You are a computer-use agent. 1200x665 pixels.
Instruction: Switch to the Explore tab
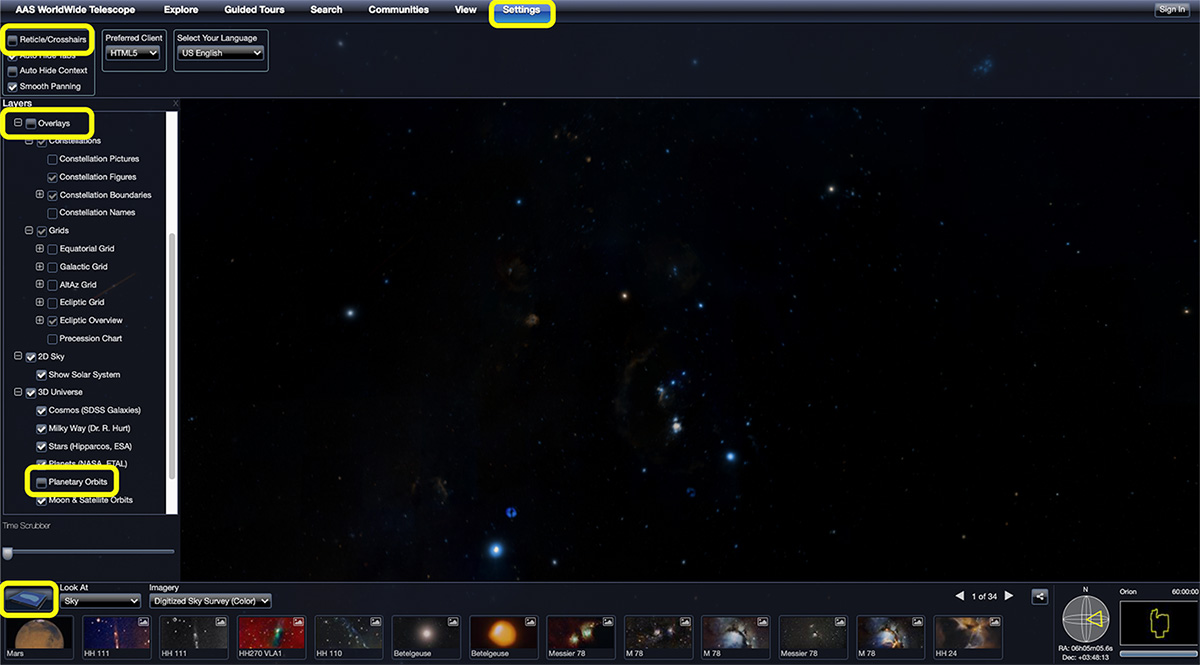tap(181, 10)
